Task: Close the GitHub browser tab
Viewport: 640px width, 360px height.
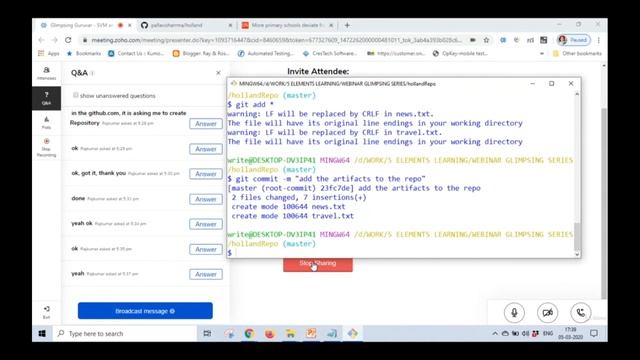Action: [230, 25]
